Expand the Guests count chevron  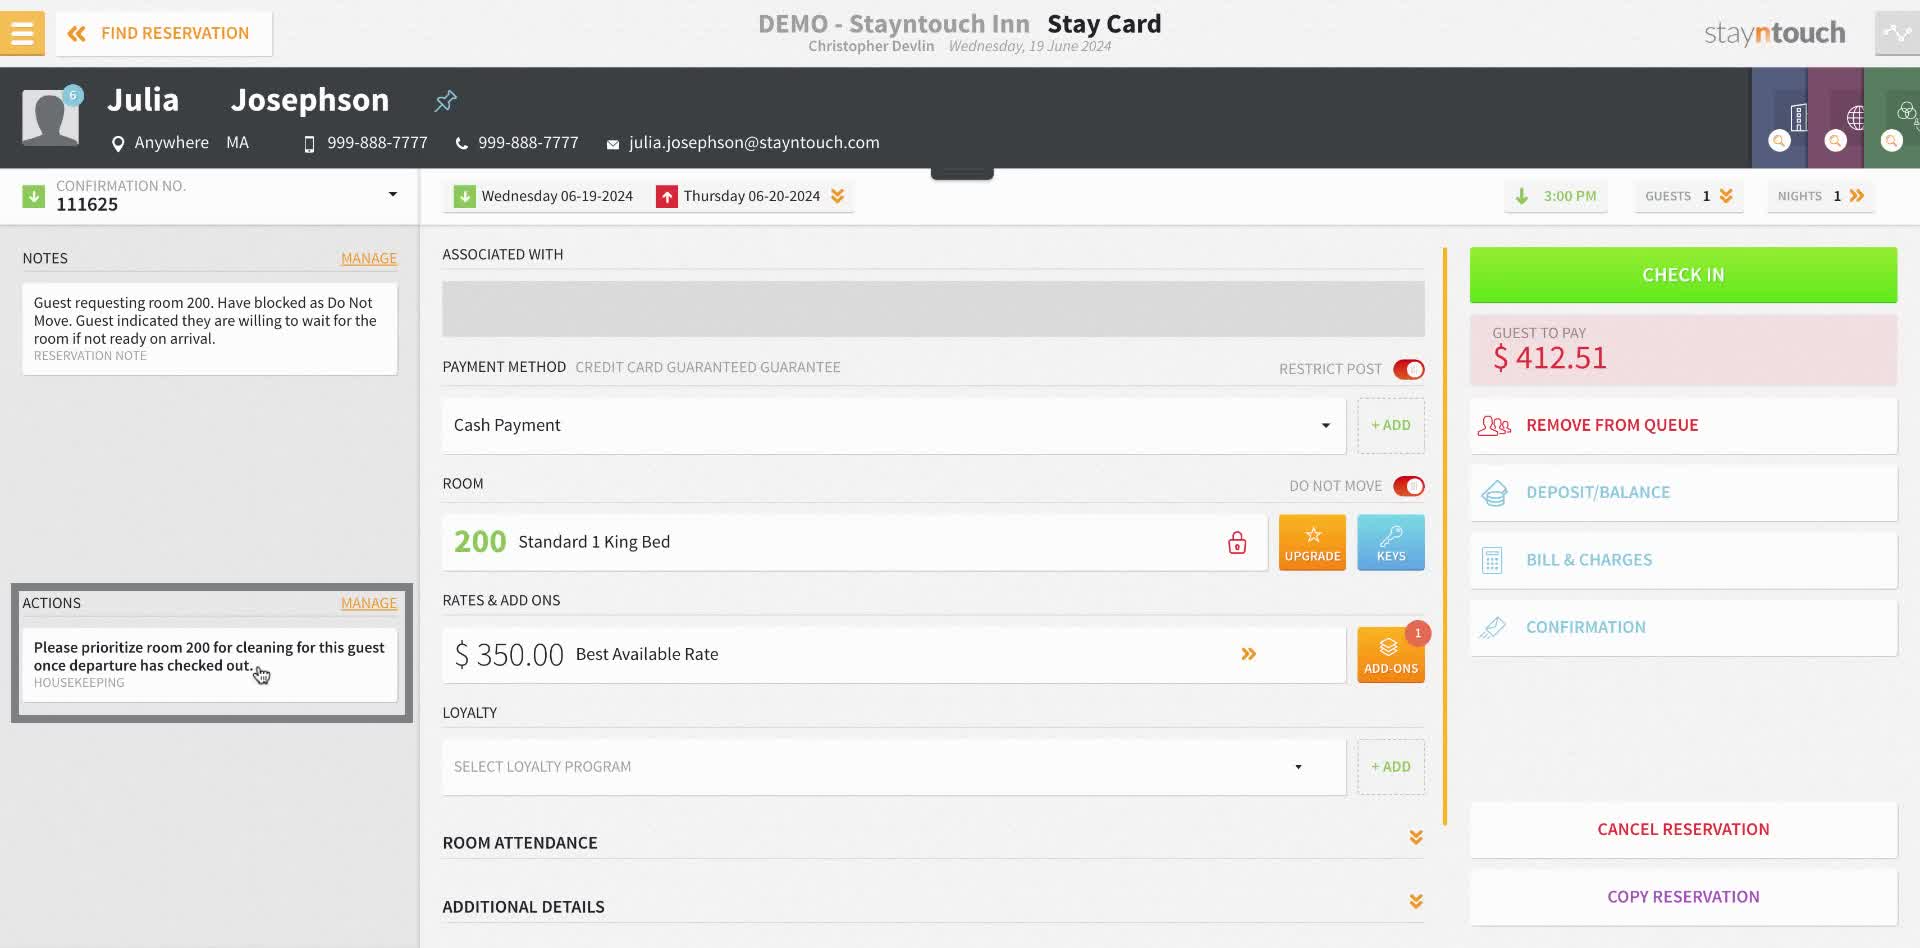coord(1726,196)
